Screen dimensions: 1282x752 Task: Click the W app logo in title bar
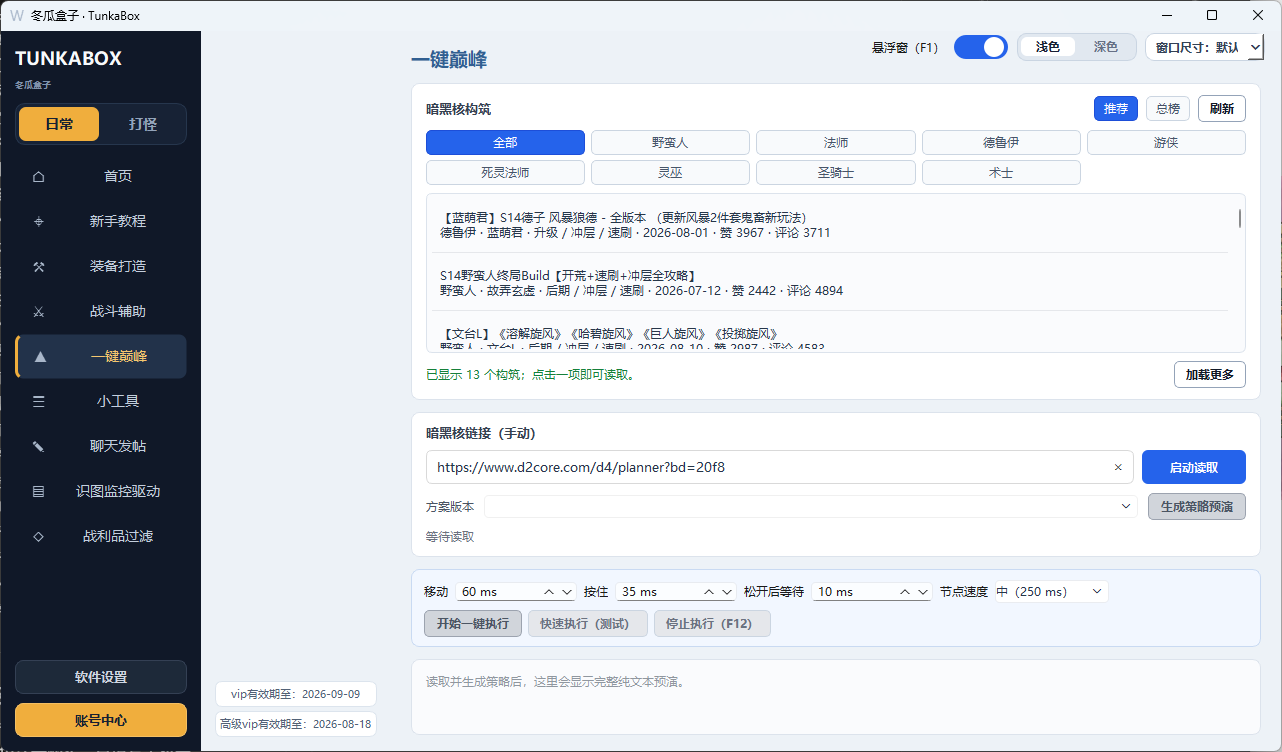pos(16,15)
